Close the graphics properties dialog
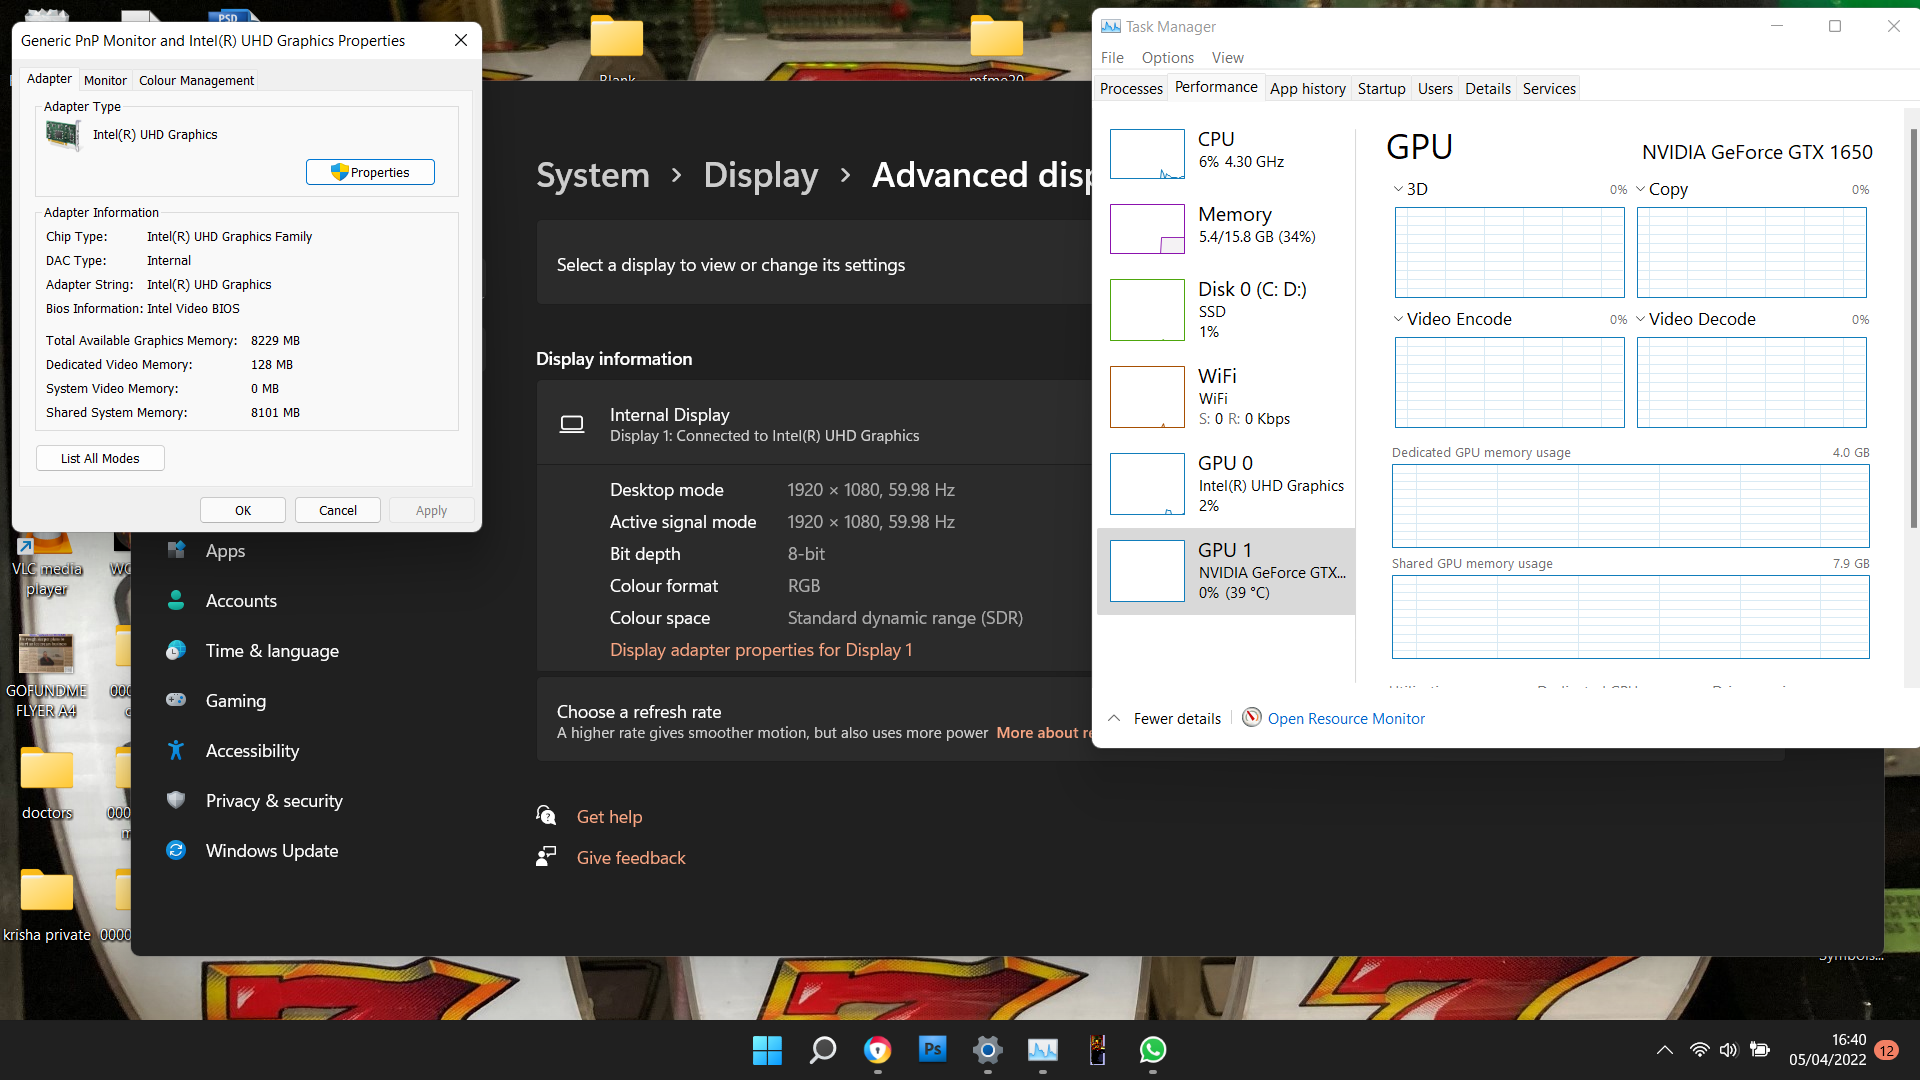This screenshot has height=1080, width=1920. click(460, 40)
